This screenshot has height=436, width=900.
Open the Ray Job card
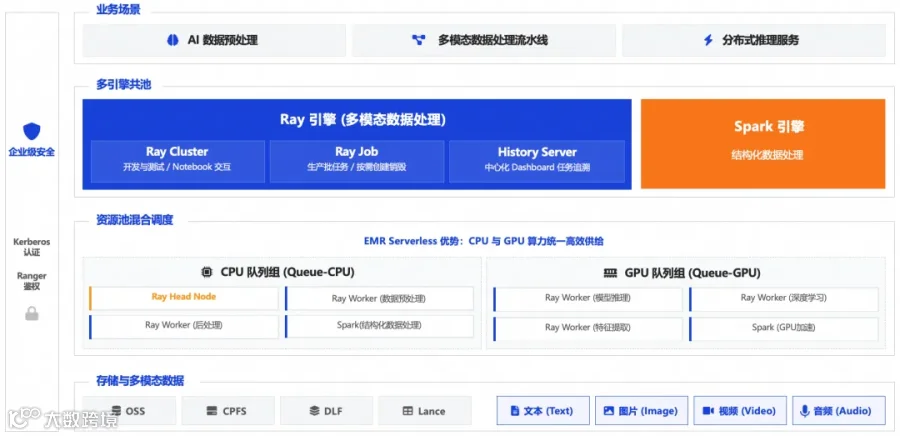[x=357, y=161]
